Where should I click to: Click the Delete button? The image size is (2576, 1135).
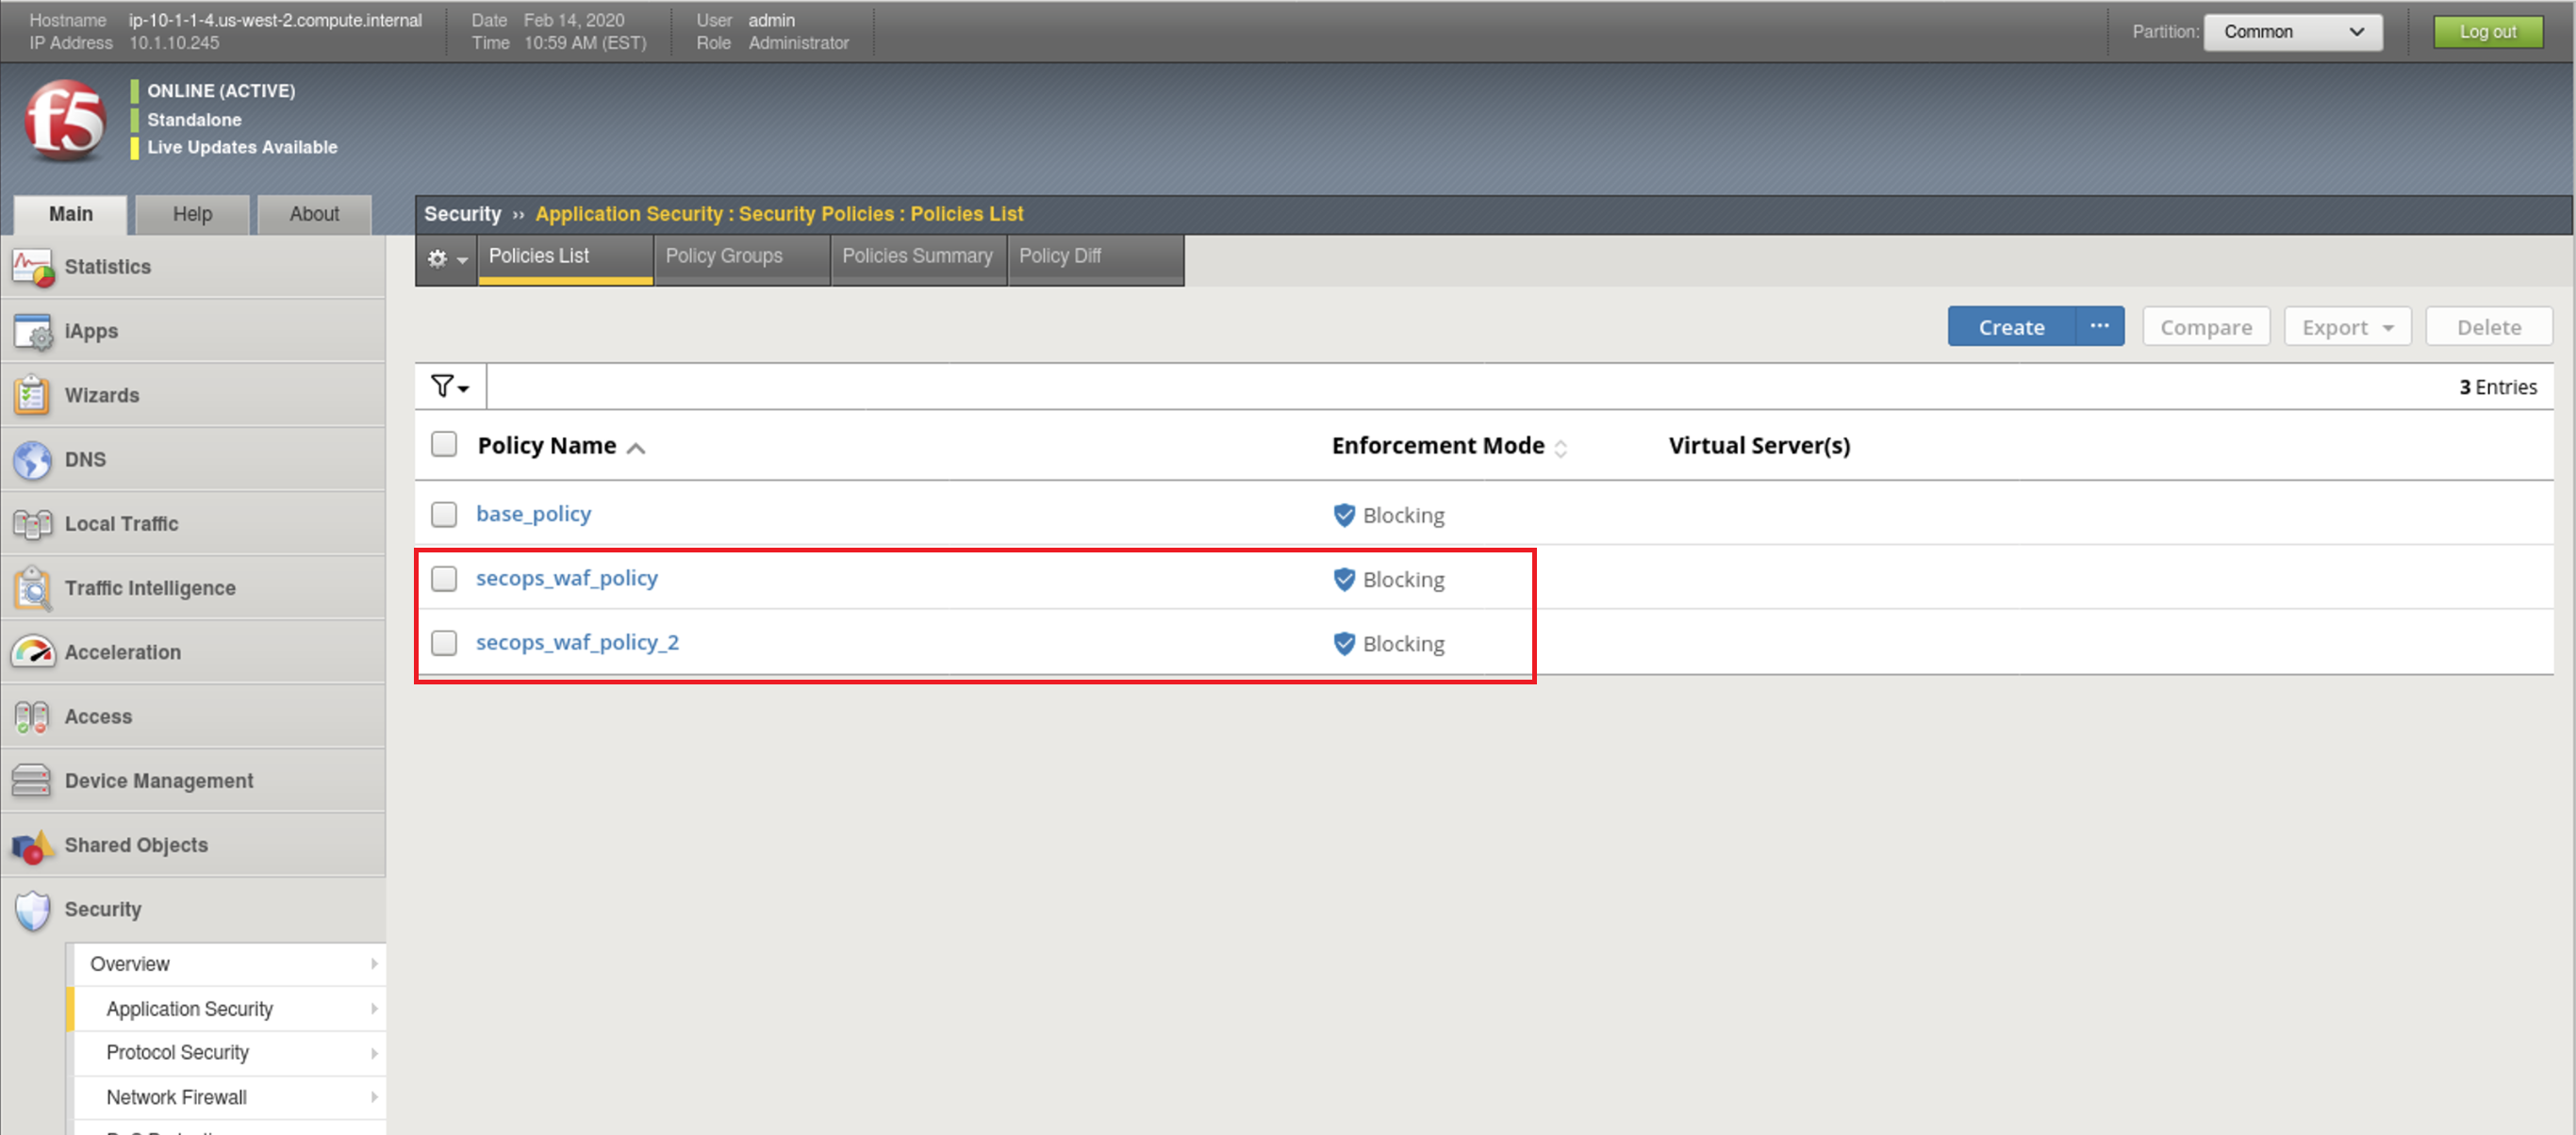coord(2489,327)
